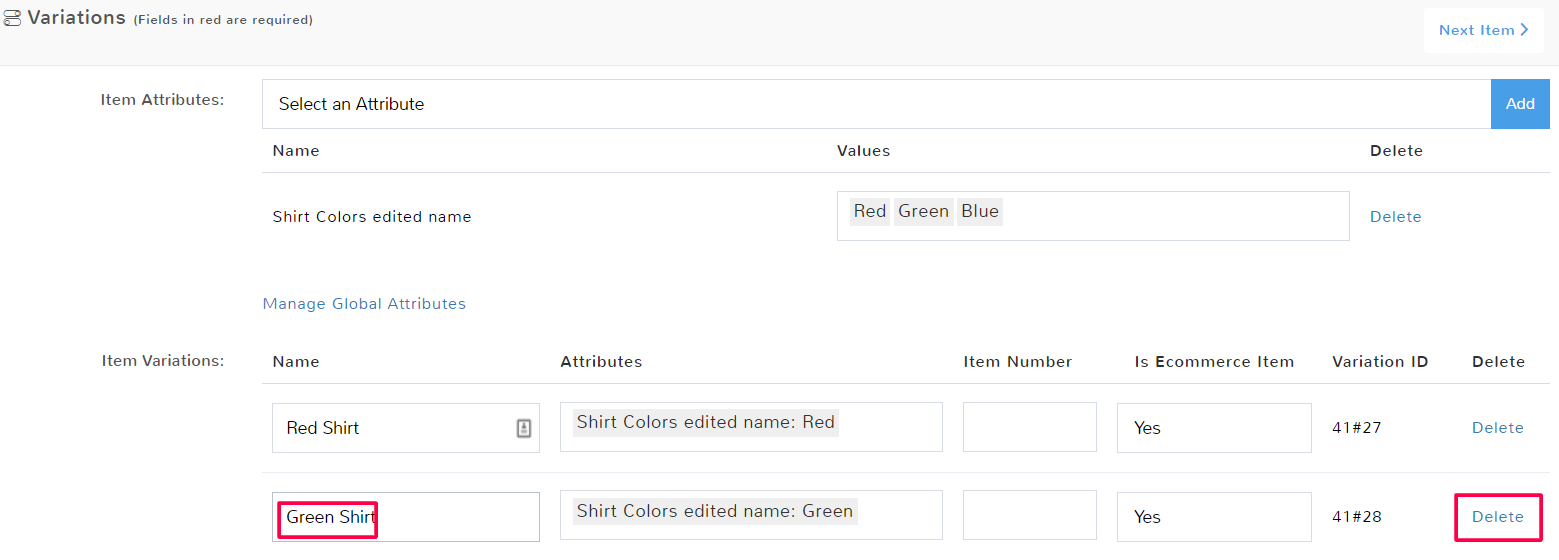
Task: Select the Red value tag
Action: point(869,211)
